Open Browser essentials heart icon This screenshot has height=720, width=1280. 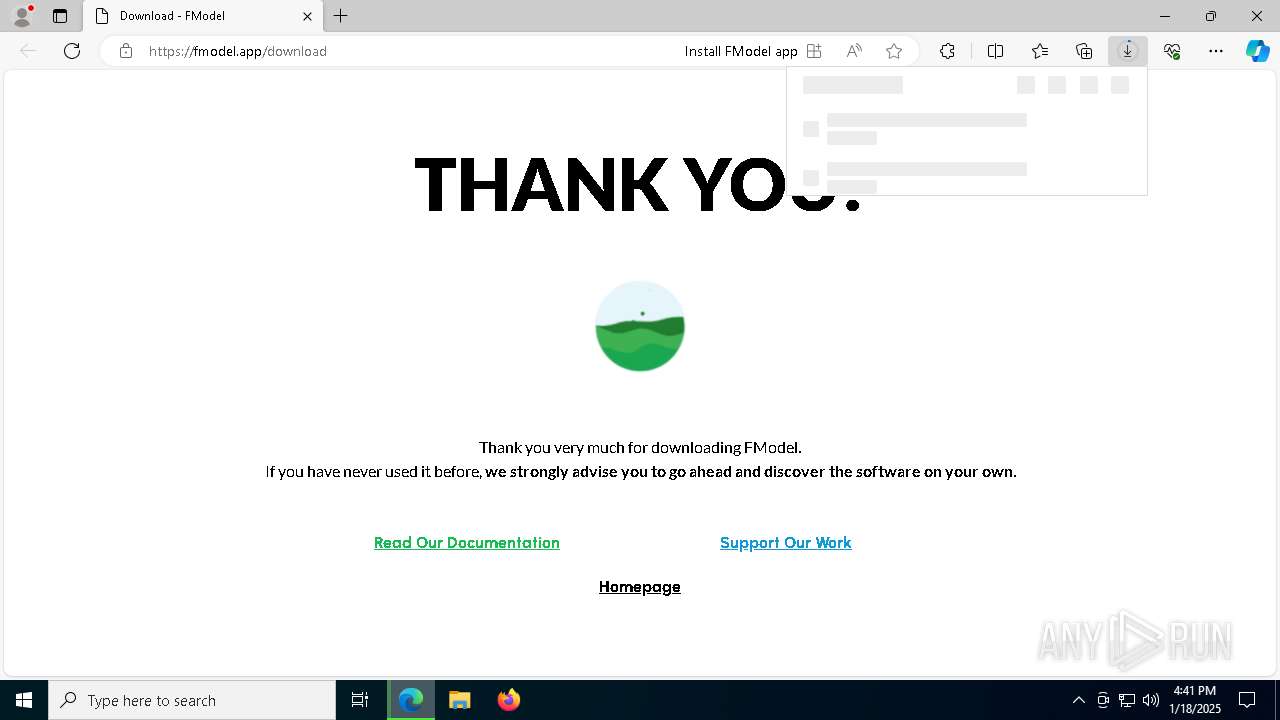coord(1172,51)
